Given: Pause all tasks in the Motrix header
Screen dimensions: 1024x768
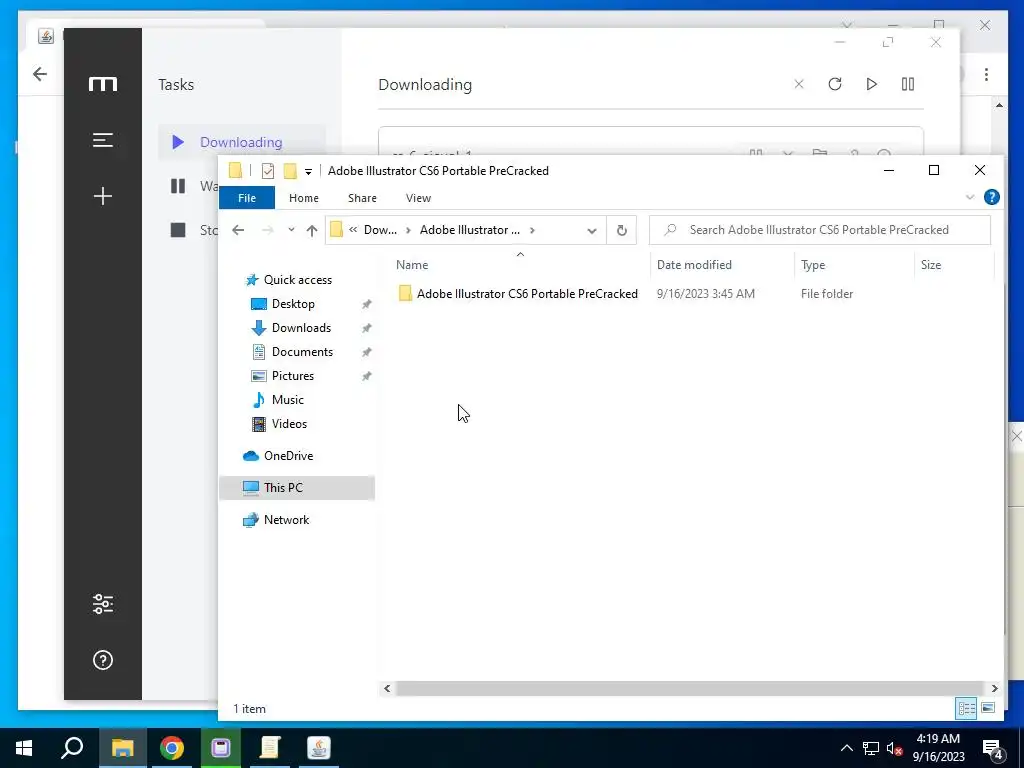Looking at the screenshot, I should pyautogui.click(x=908, y=84).
